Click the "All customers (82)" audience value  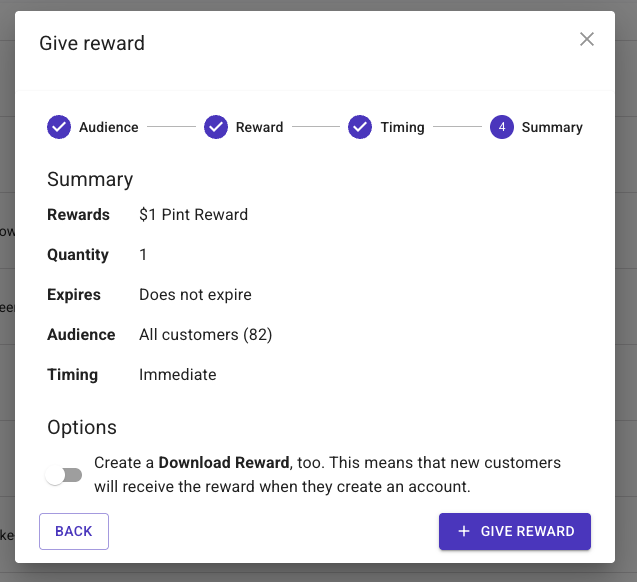pos(205,334)
